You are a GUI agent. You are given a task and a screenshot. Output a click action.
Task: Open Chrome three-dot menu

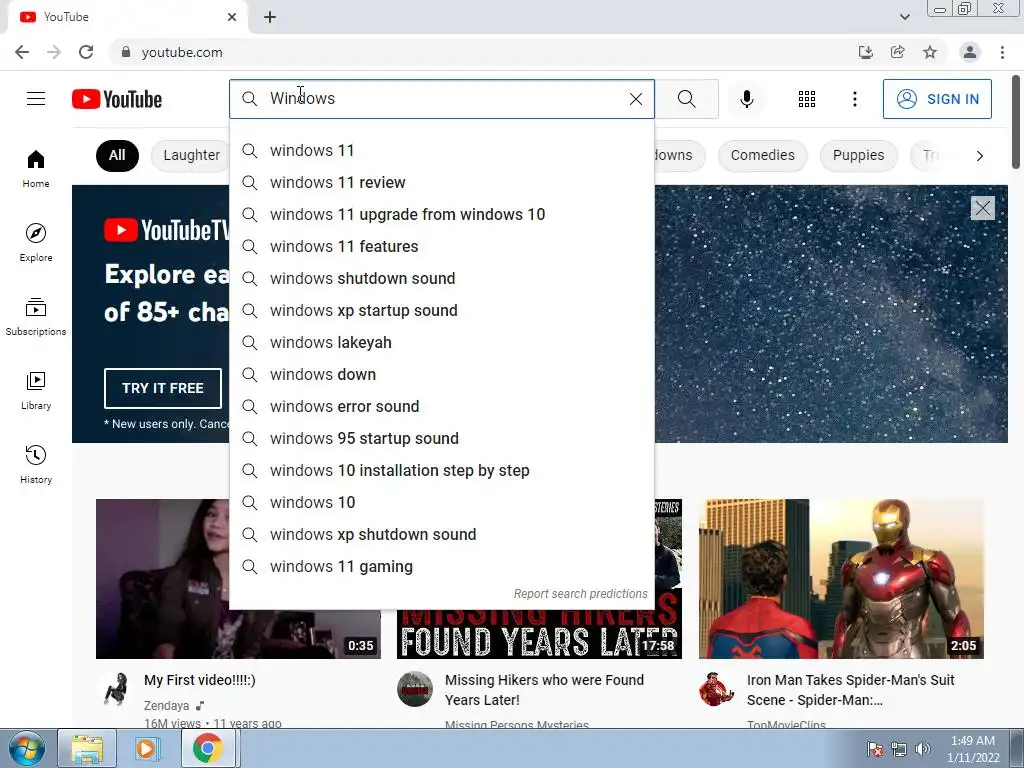tap(1002, 52)
